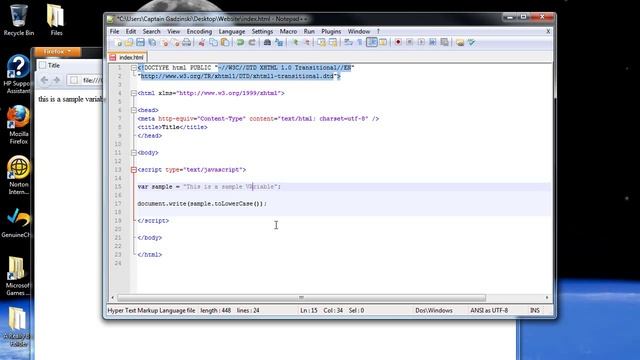Click the Zoom In toolbar icon

click(295, 42)
